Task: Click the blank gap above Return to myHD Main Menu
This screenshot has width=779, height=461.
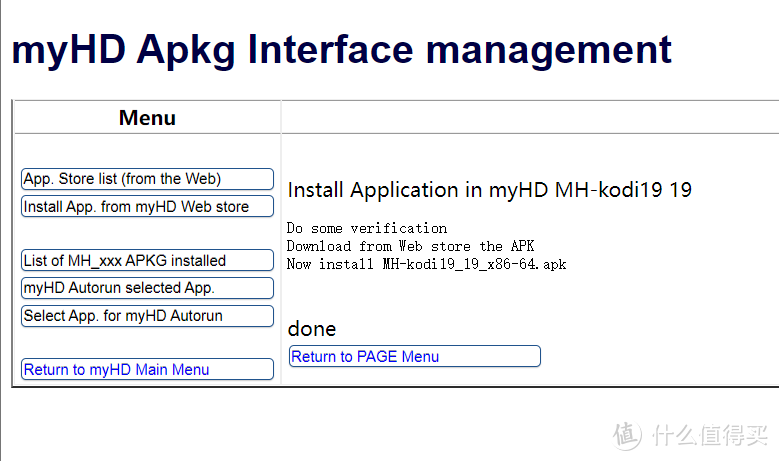Action: 147,342
